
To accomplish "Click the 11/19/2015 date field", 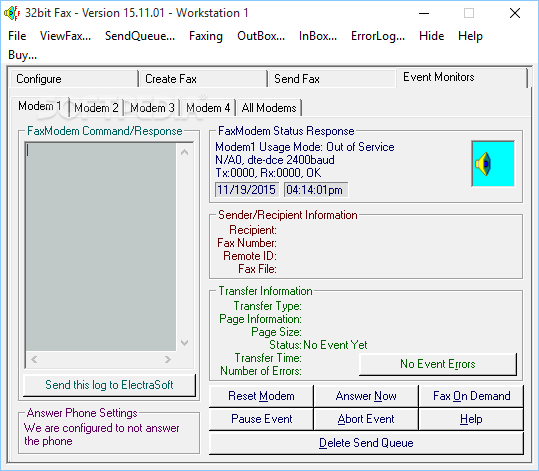I will click(246, 190).
